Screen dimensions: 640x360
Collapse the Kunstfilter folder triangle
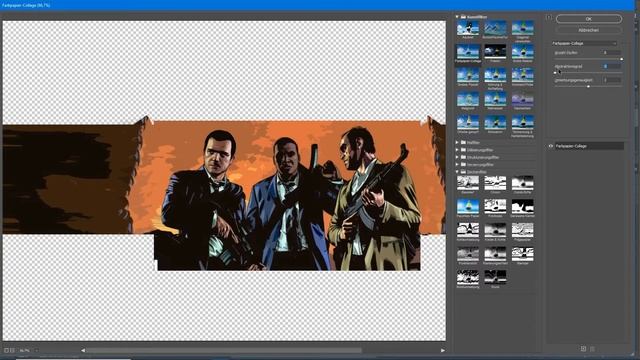coord(457,17)
